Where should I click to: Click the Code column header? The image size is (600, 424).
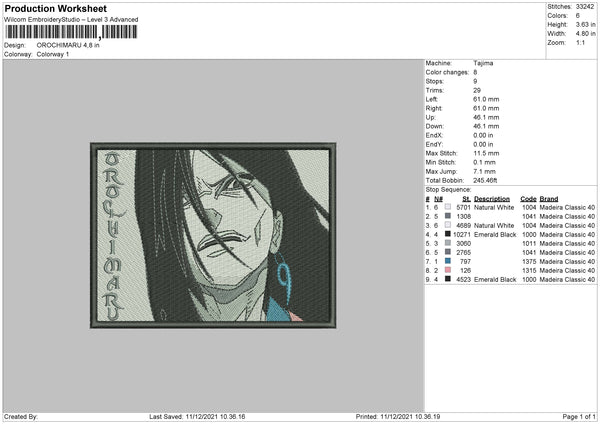point(528,199)
